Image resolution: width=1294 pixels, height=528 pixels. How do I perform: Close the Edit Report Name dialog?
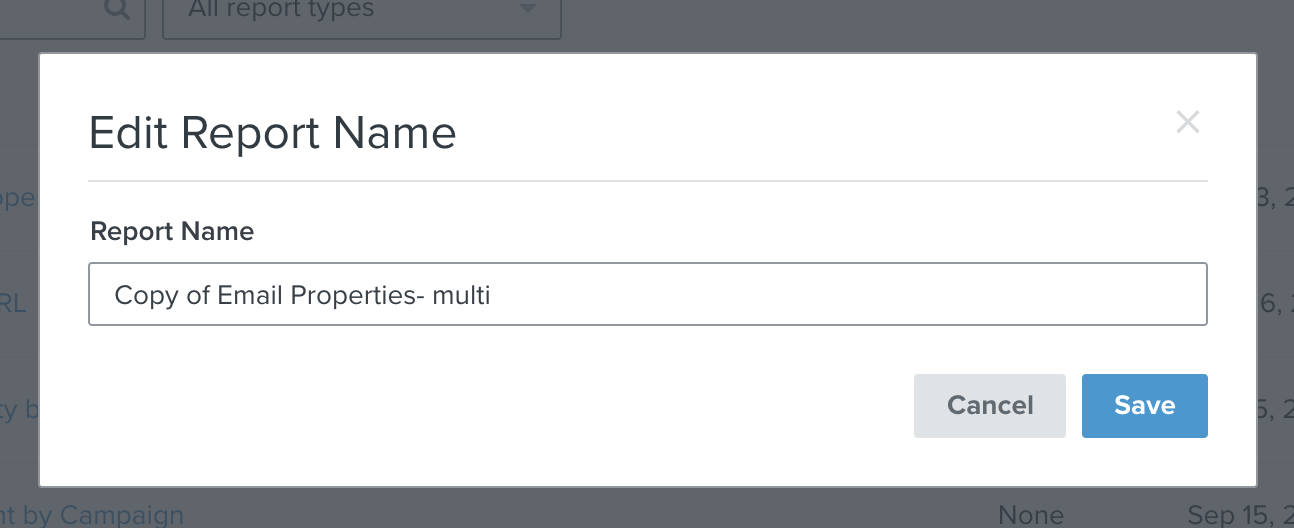1187,122
